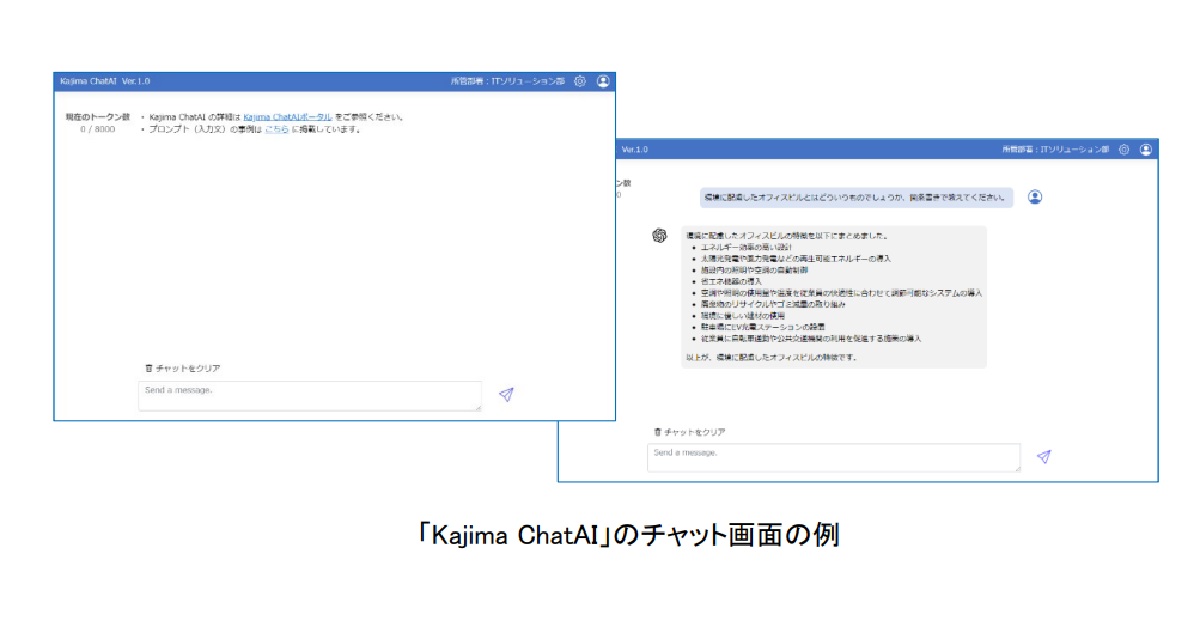Click answer line '省エネ機器の導入'
This screenshot has width=1202, height=630.
(731, 282)
